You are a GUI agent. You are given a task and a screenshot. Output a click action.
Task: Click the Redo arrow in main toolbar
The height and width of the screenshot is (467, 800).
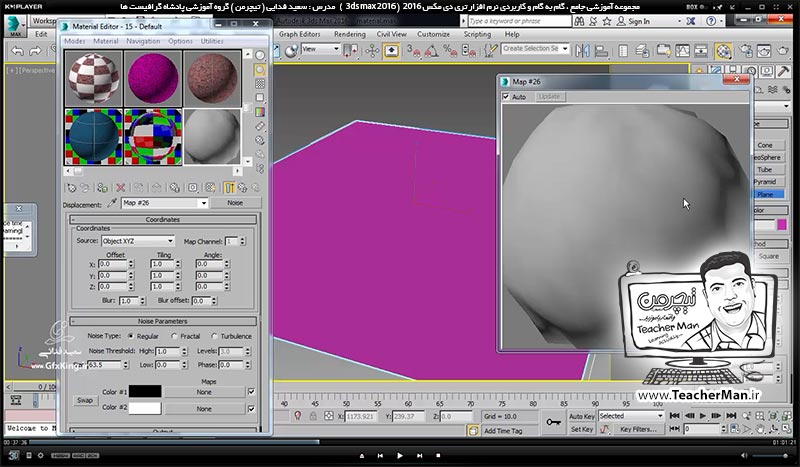pos(35,51)
